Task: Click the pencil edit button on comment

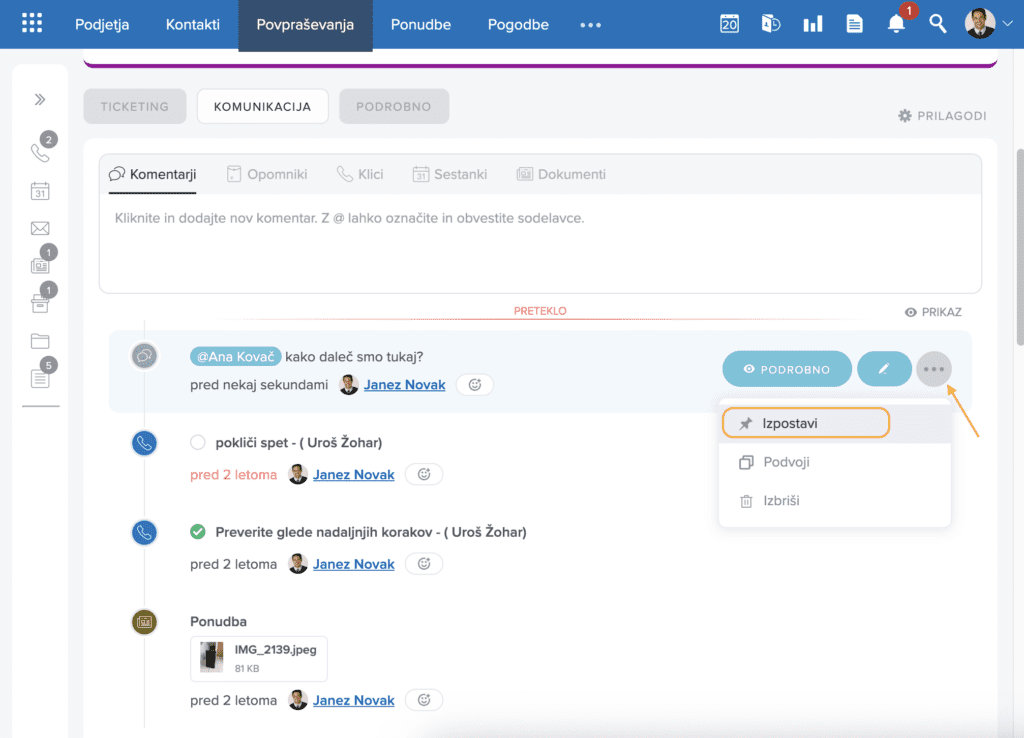Action: point(884,369)
